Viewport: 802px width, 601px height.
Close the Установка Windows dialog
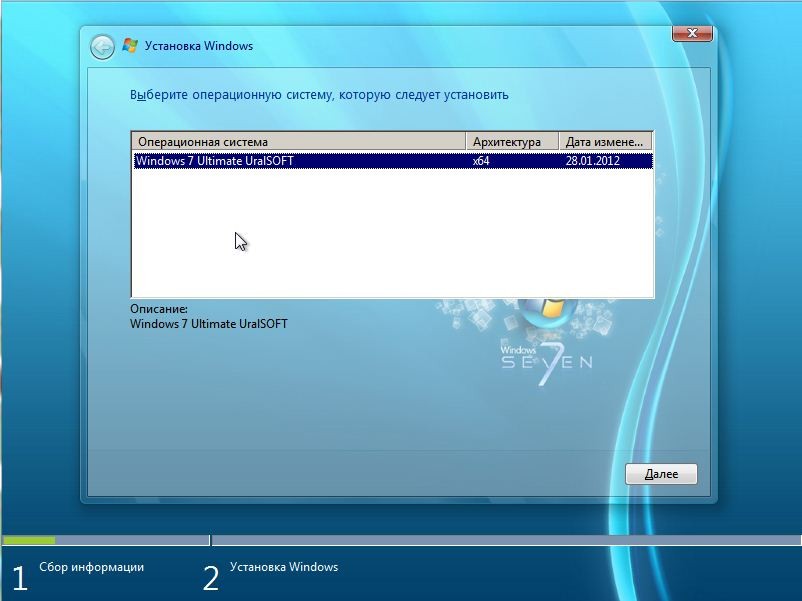pyautogui.click(x=692, y=33)
